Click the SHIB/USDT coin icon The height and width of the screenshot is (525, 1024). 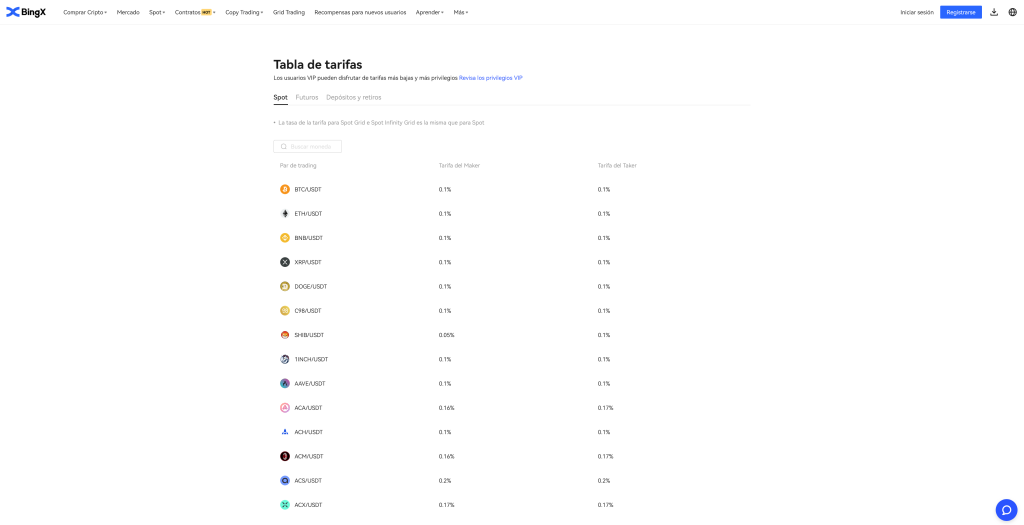tap(285, 335)
